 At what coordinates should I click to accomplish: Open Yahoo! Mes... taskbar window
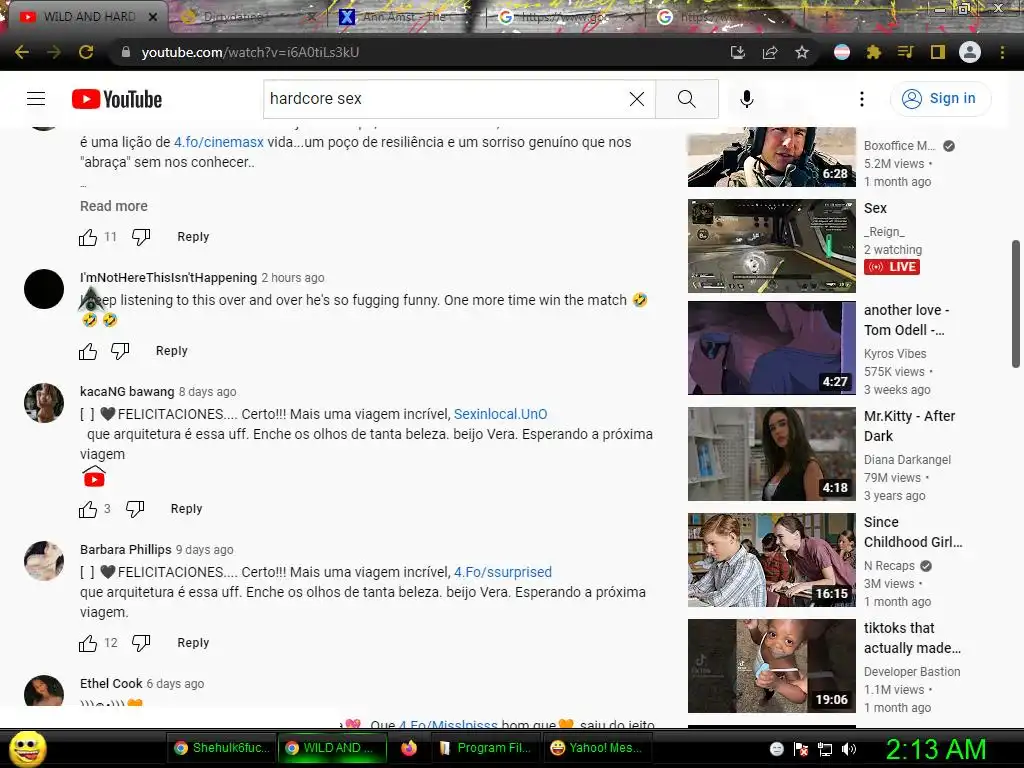tap(598, 748)
